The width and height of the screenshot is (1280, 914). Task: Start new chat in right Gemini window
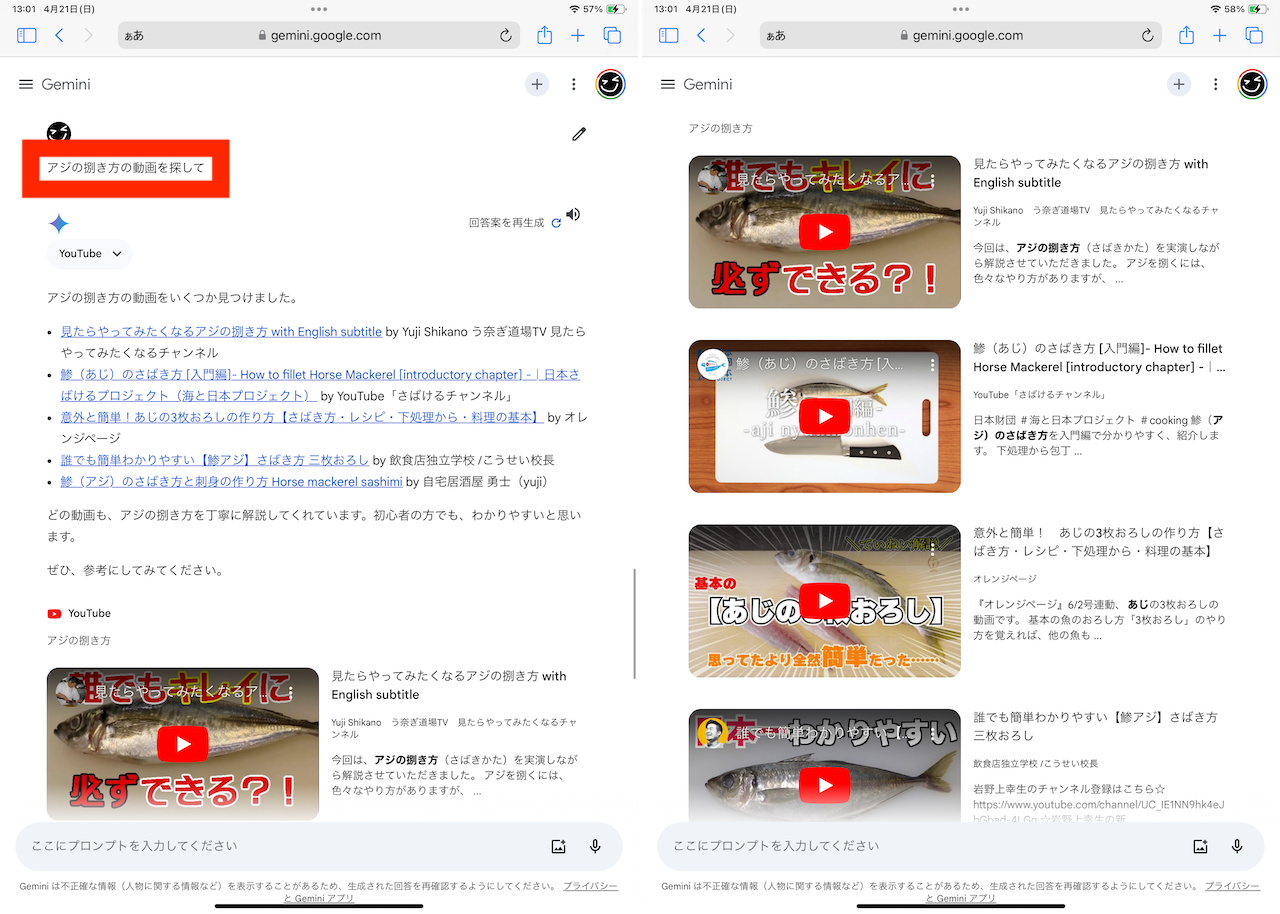(1179, 84)
